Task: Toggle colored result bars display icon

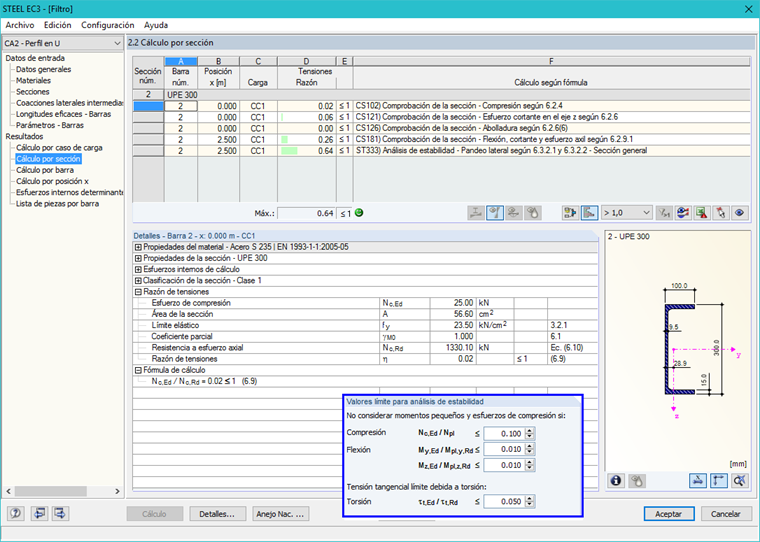Action: click(x=589, y=213)
